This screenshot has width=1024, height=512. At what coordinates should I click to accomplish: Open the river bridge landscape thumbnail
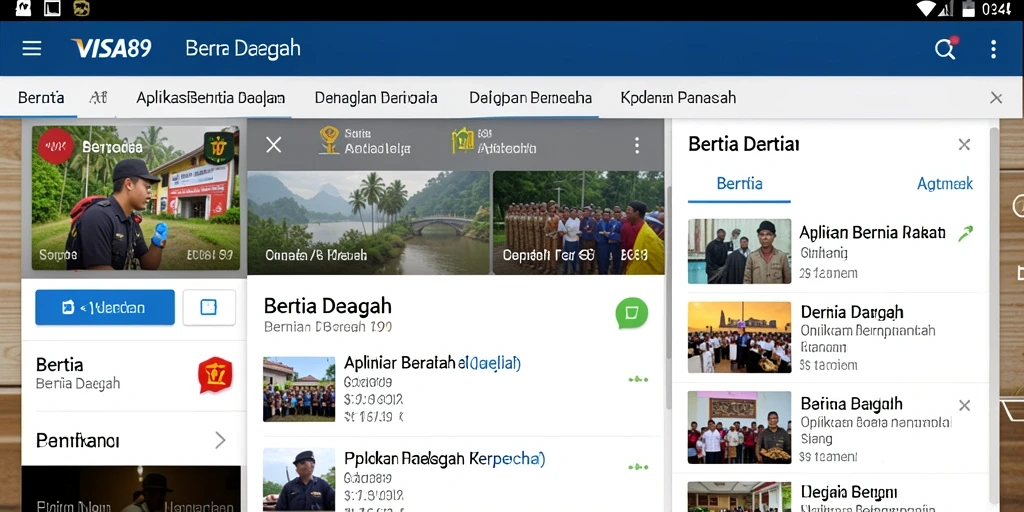[x=368, y=223]
